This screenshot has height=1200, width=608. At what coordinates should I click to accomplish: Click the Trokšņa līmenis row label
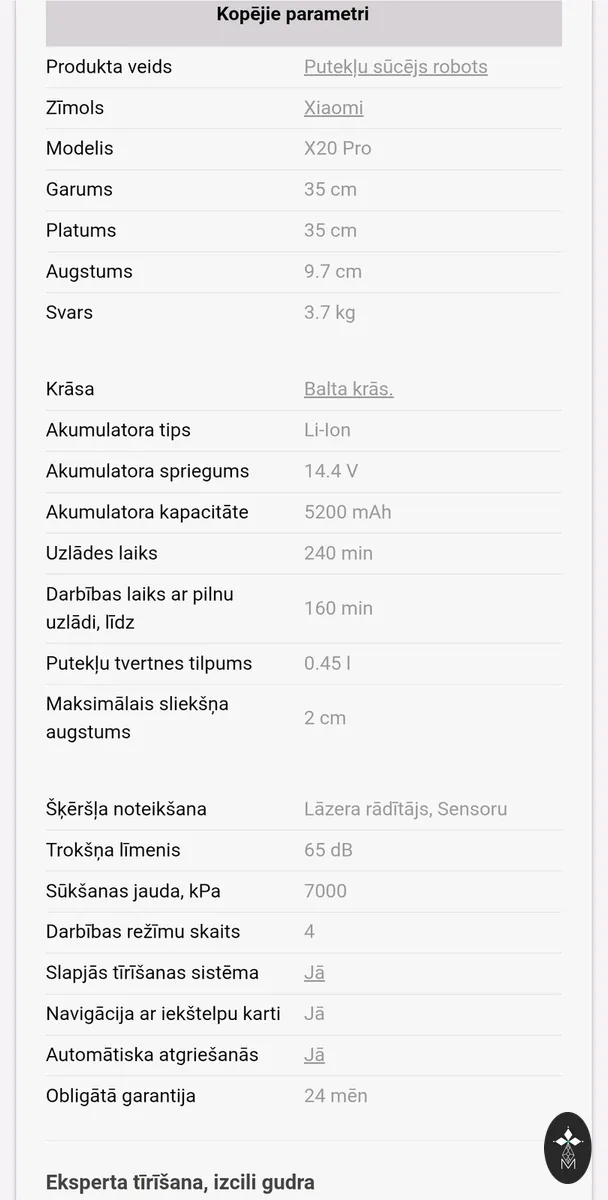(x=113, y=850)
